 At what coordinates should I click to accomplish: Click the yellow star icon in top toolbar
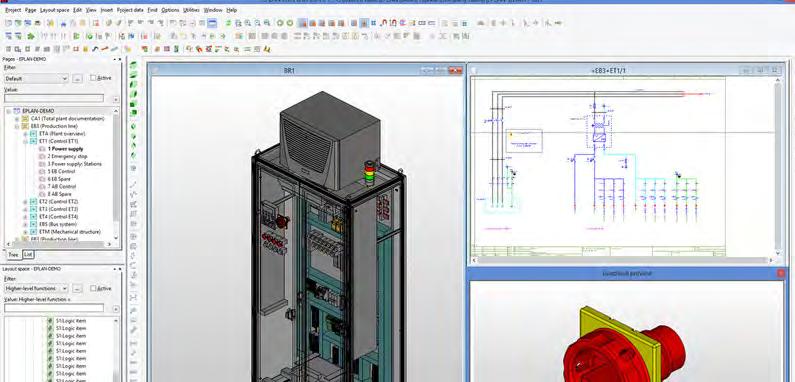[x=50, y=23]
